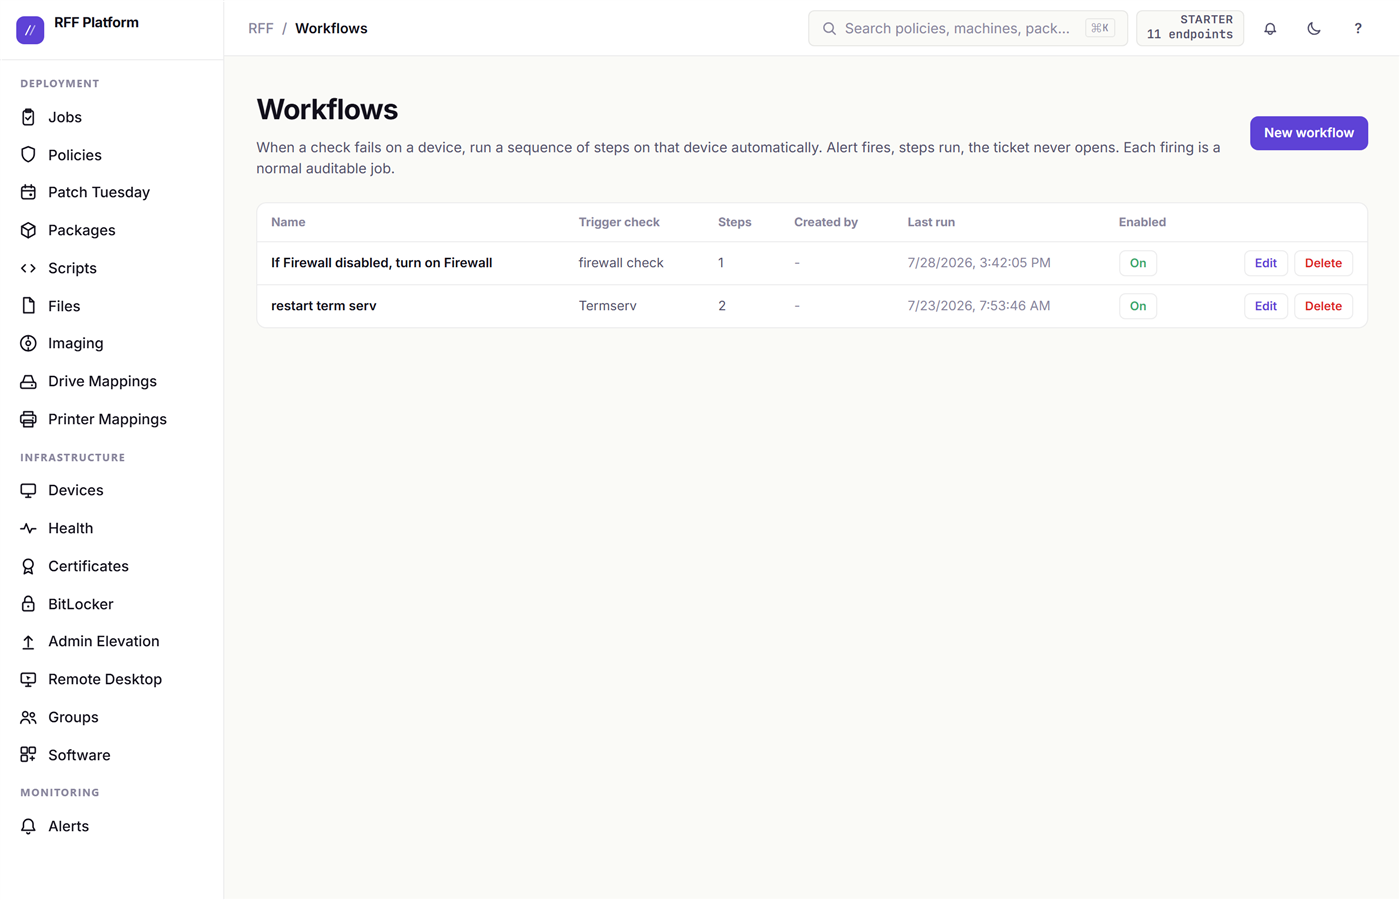Delete the Firewall workflow

[x=1323, y=263]
